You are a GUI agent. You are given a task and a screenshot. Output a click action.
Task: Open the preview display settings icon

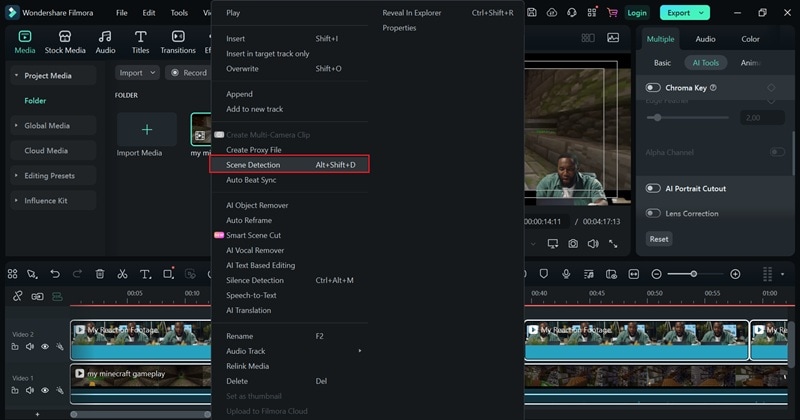coord(553,244)
